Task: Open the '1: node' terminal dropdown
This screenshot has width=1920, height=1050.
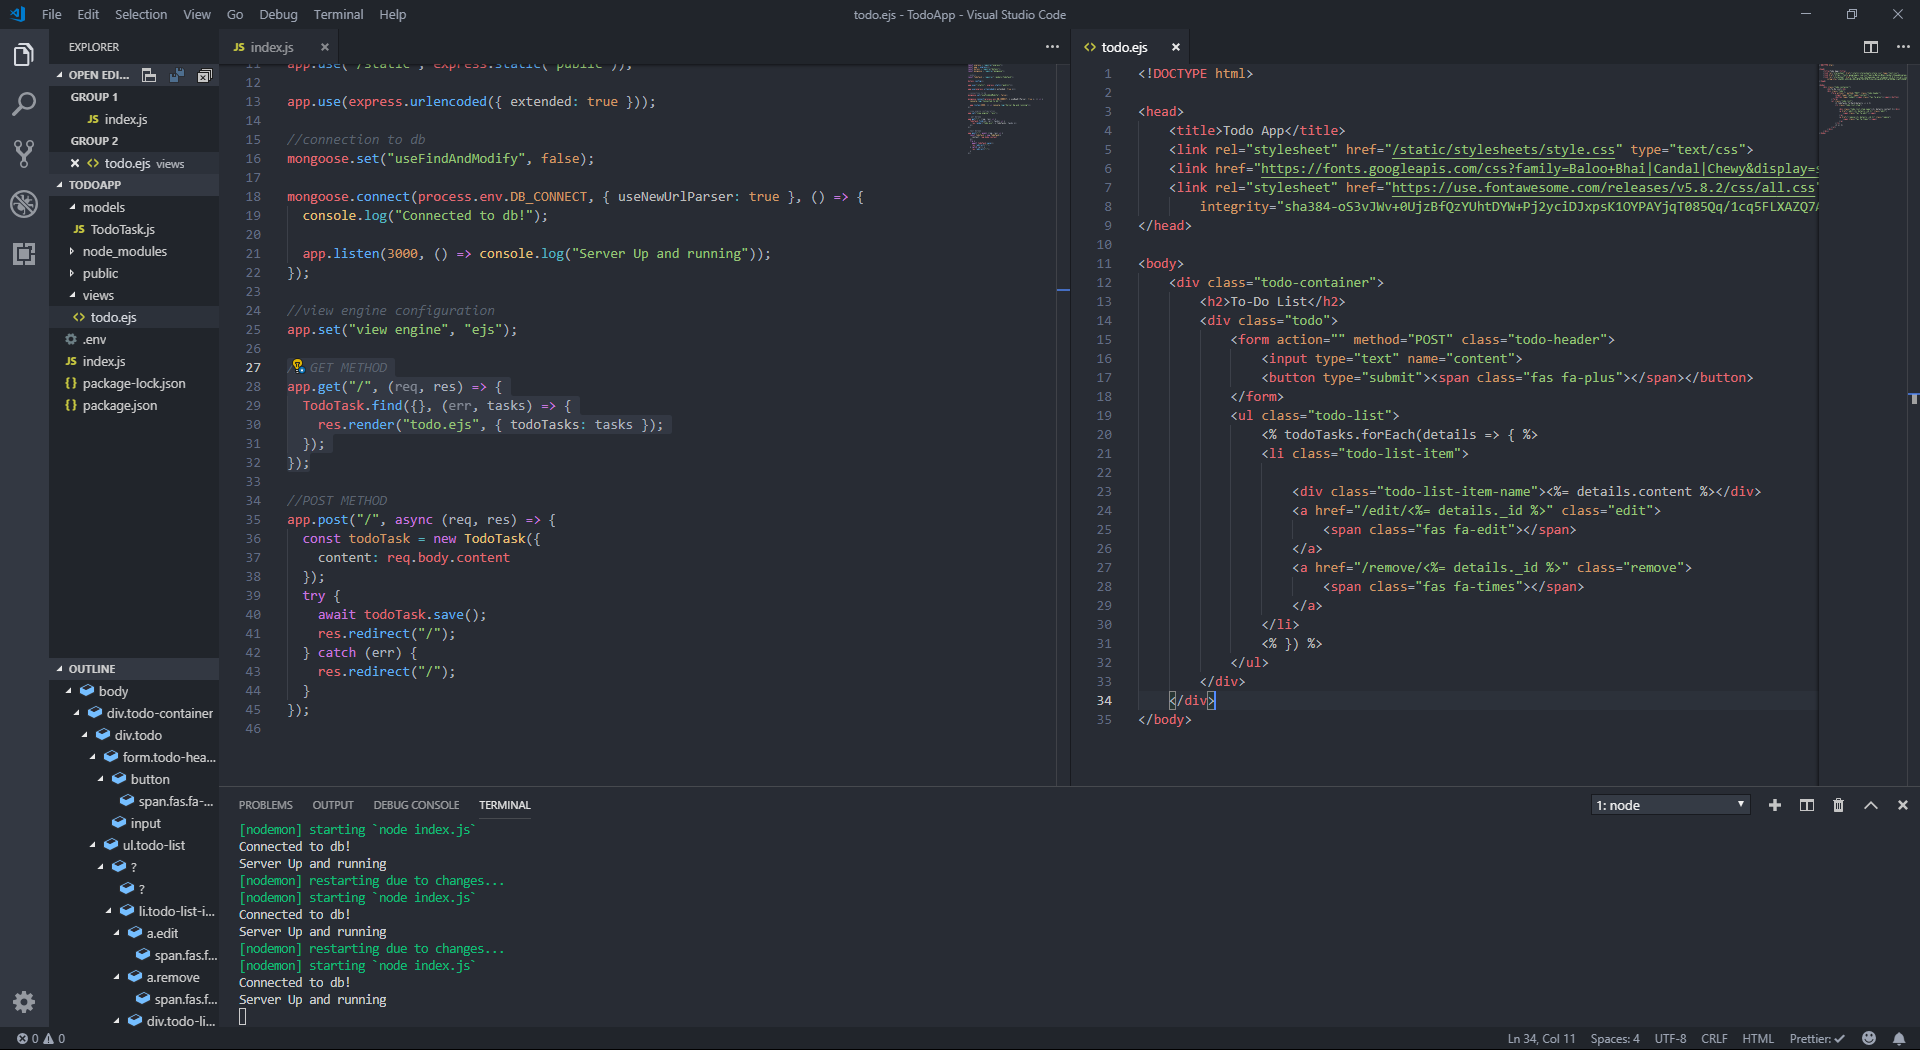Action: tap(1668, 804)
